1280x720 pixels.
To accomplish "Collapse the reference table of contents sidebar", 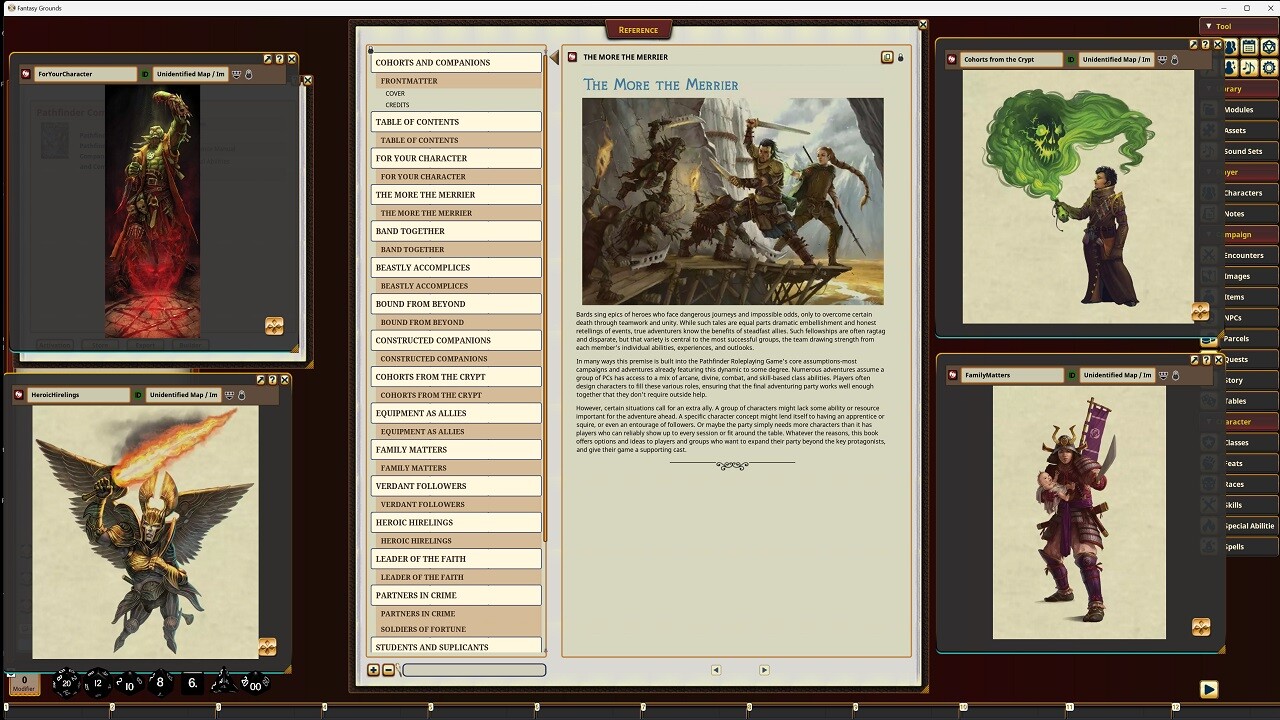I will [x=553, y=57].
